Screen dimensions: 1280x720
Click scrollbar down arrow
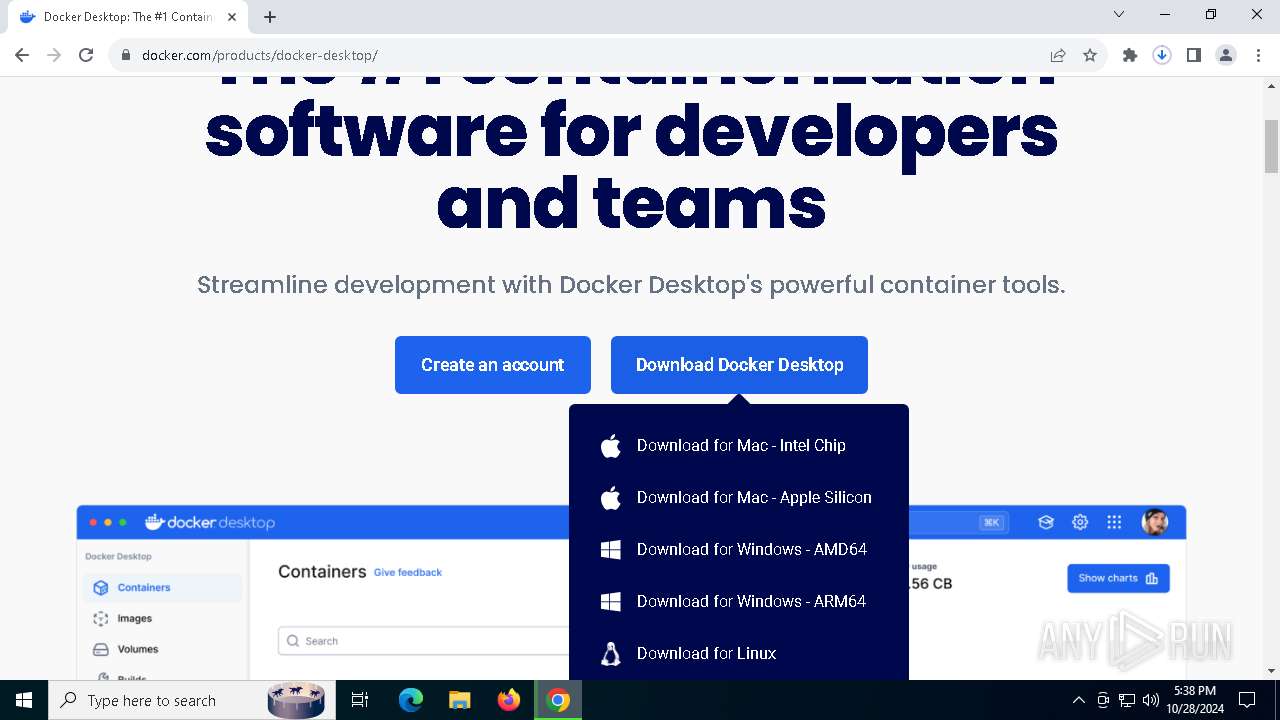[x=1272, y=671]
